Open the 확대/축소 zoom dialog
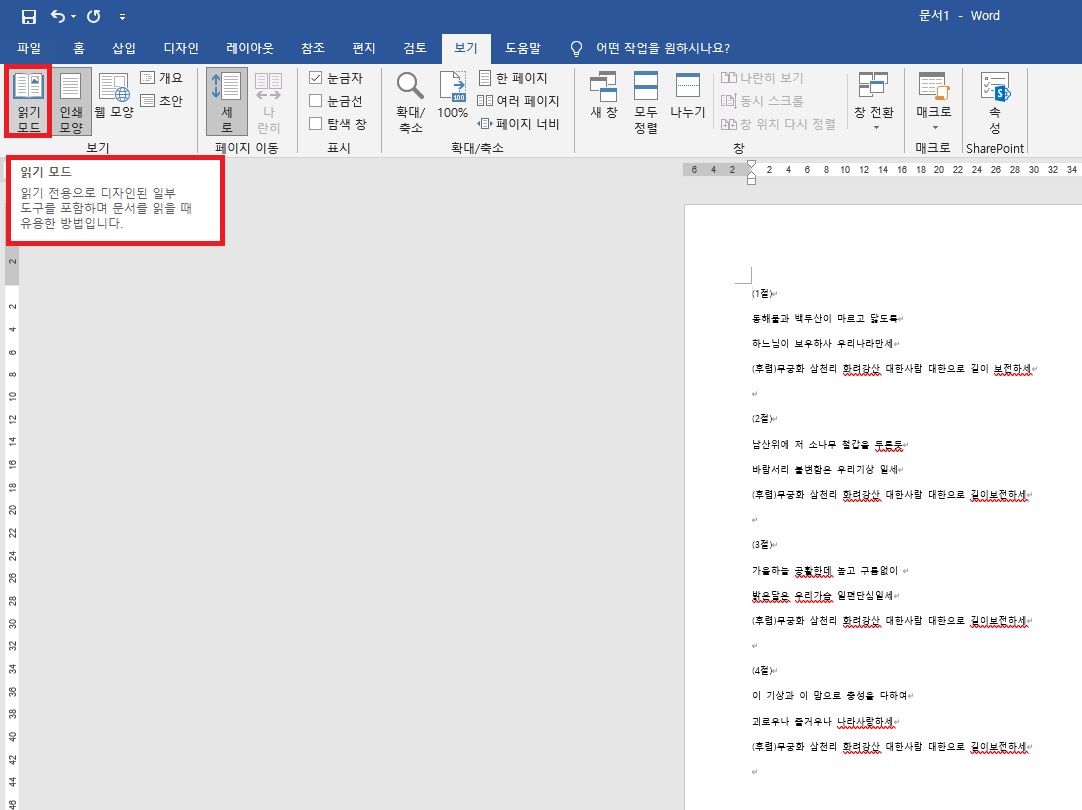Screen dimensions: 1082x810 pos(411,102)
